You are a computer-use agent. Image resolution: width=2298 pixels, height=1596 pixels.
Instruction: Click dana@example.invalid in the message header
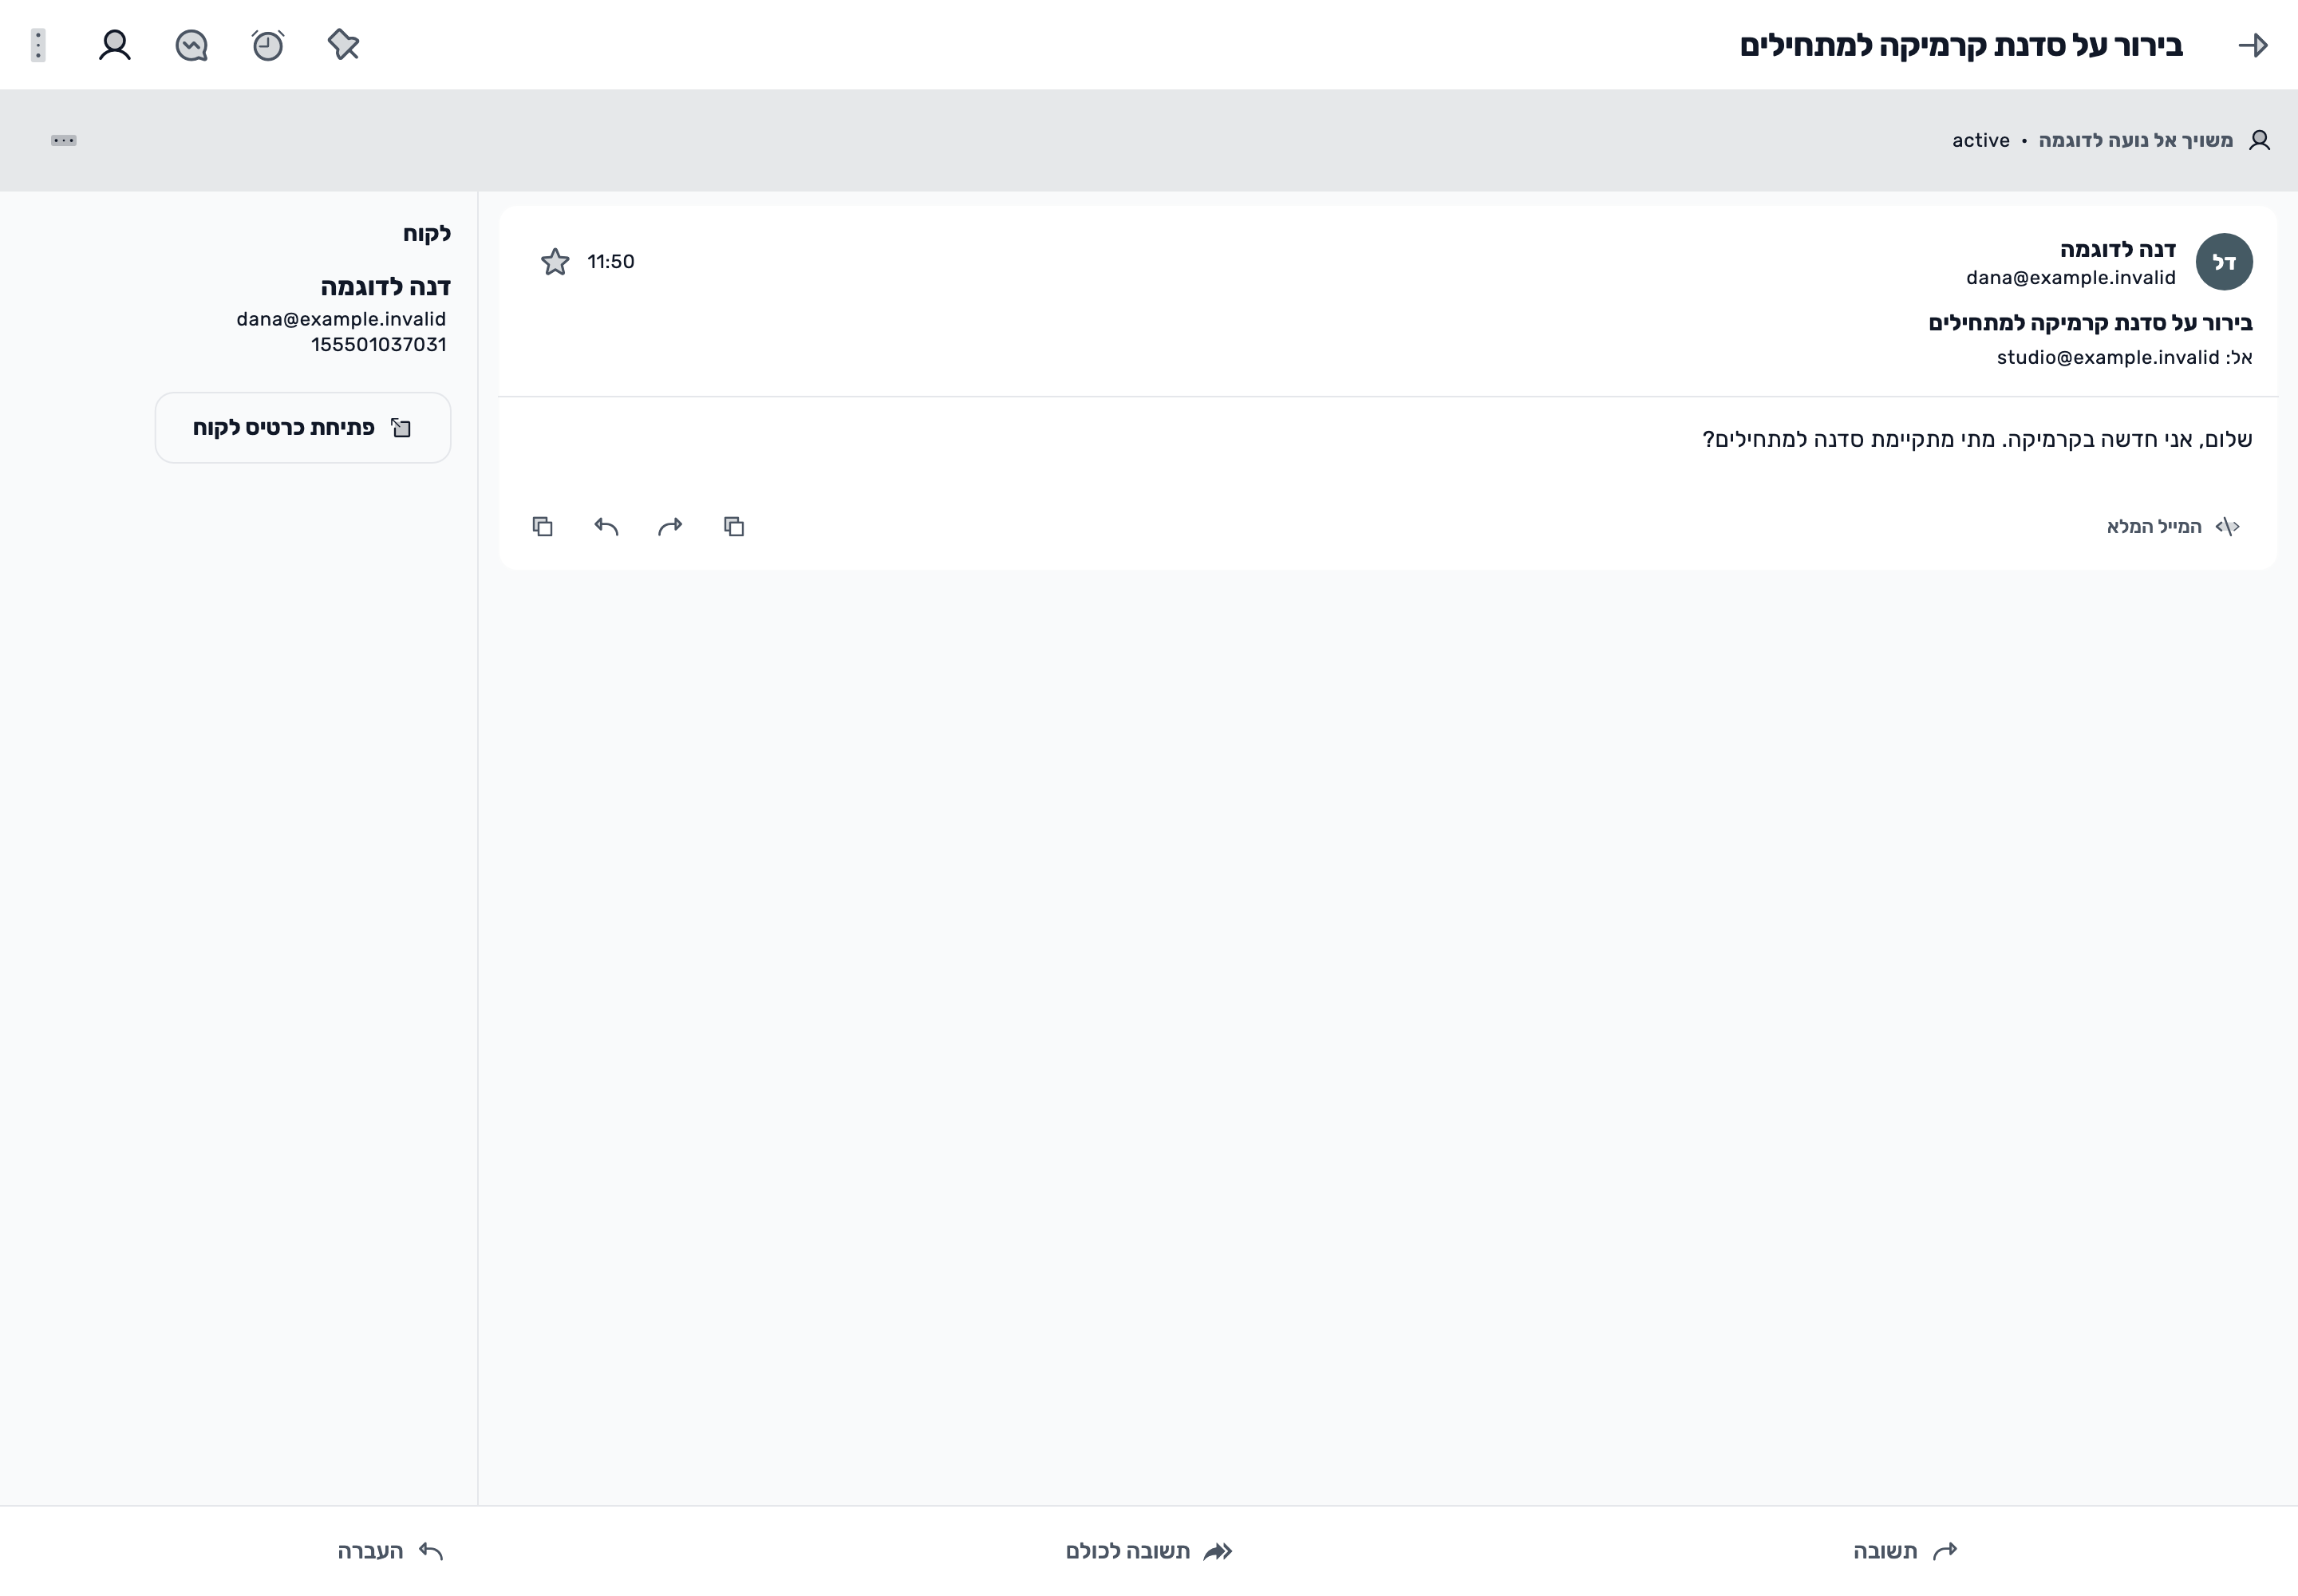(2070, 278)
